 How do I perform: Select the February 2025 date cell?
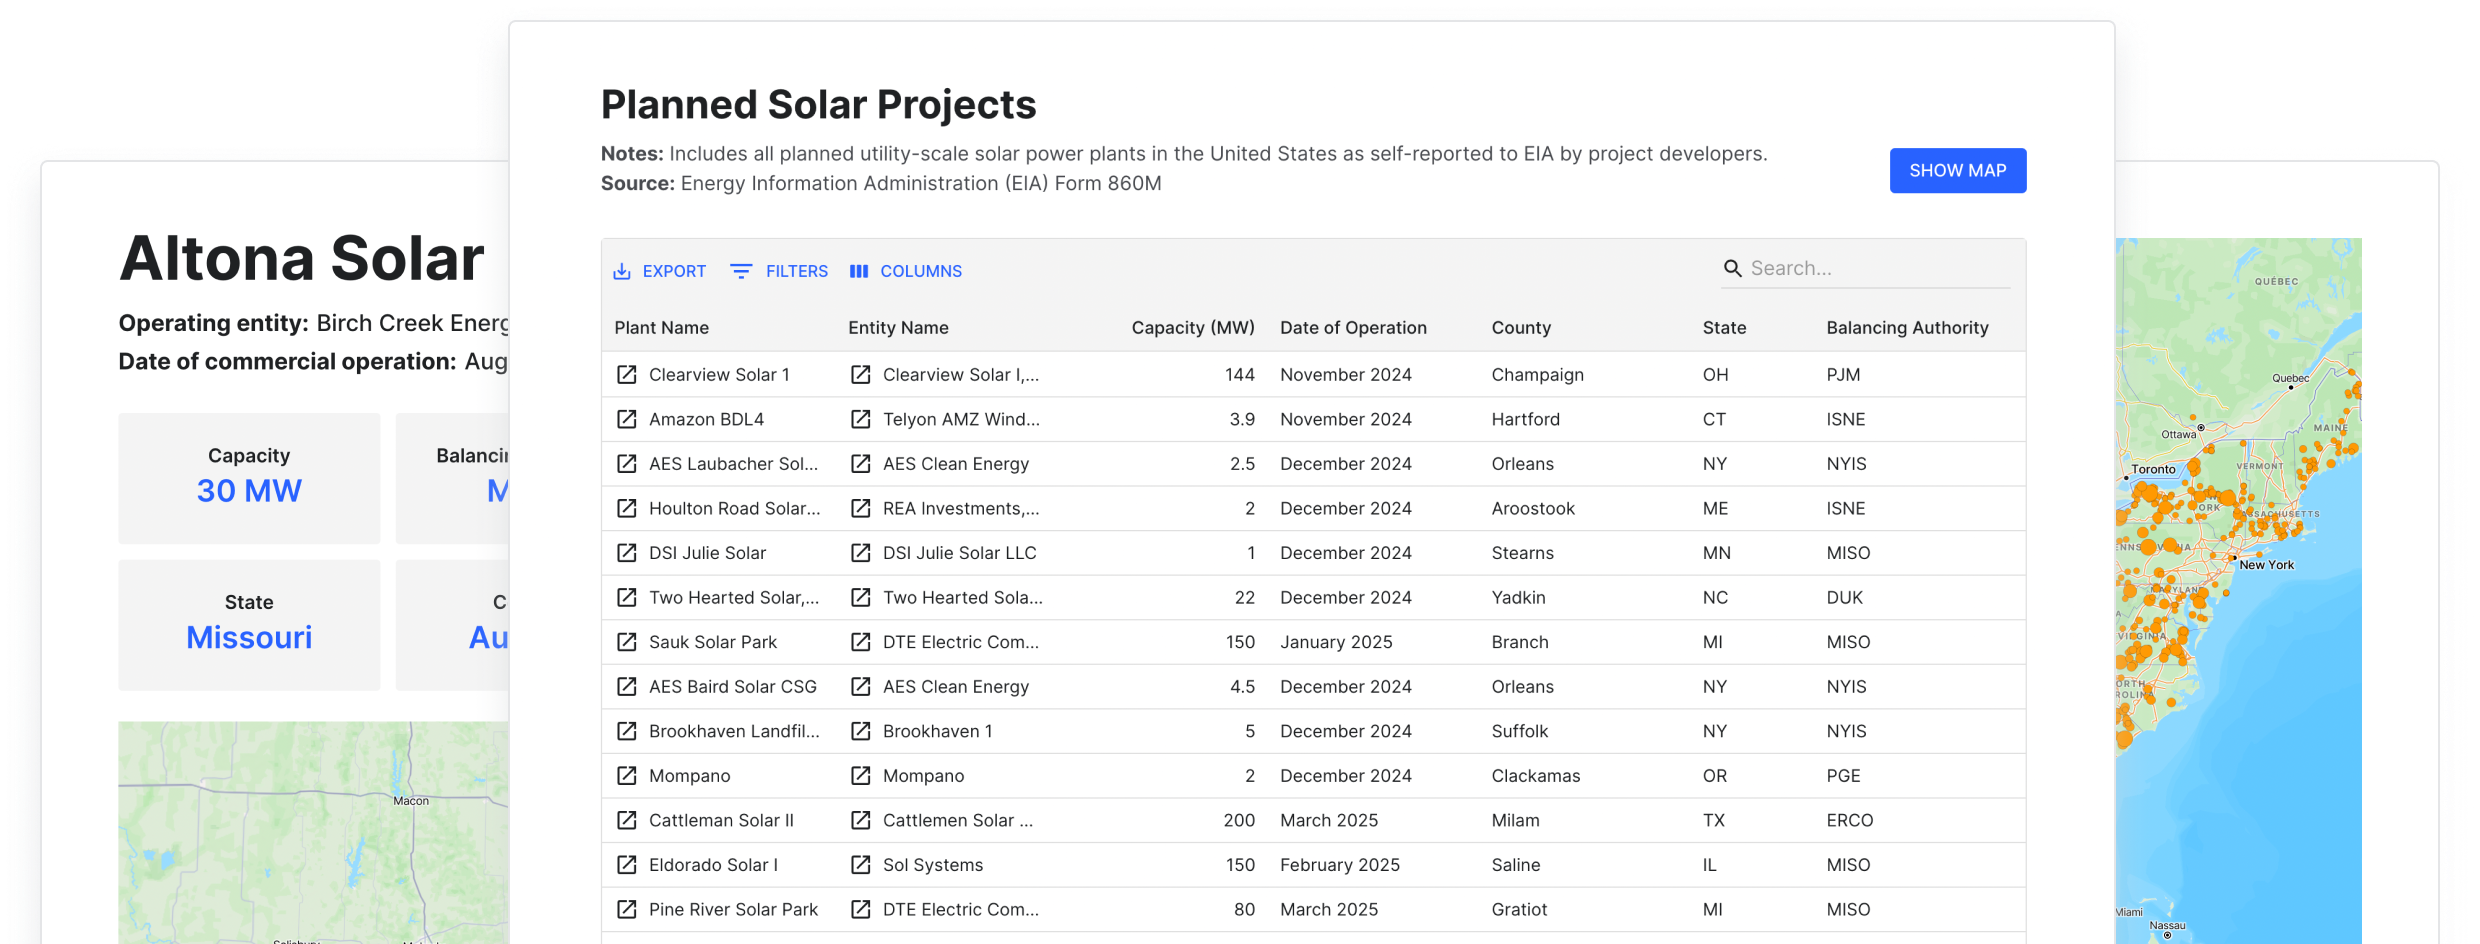click(1340, 865)
